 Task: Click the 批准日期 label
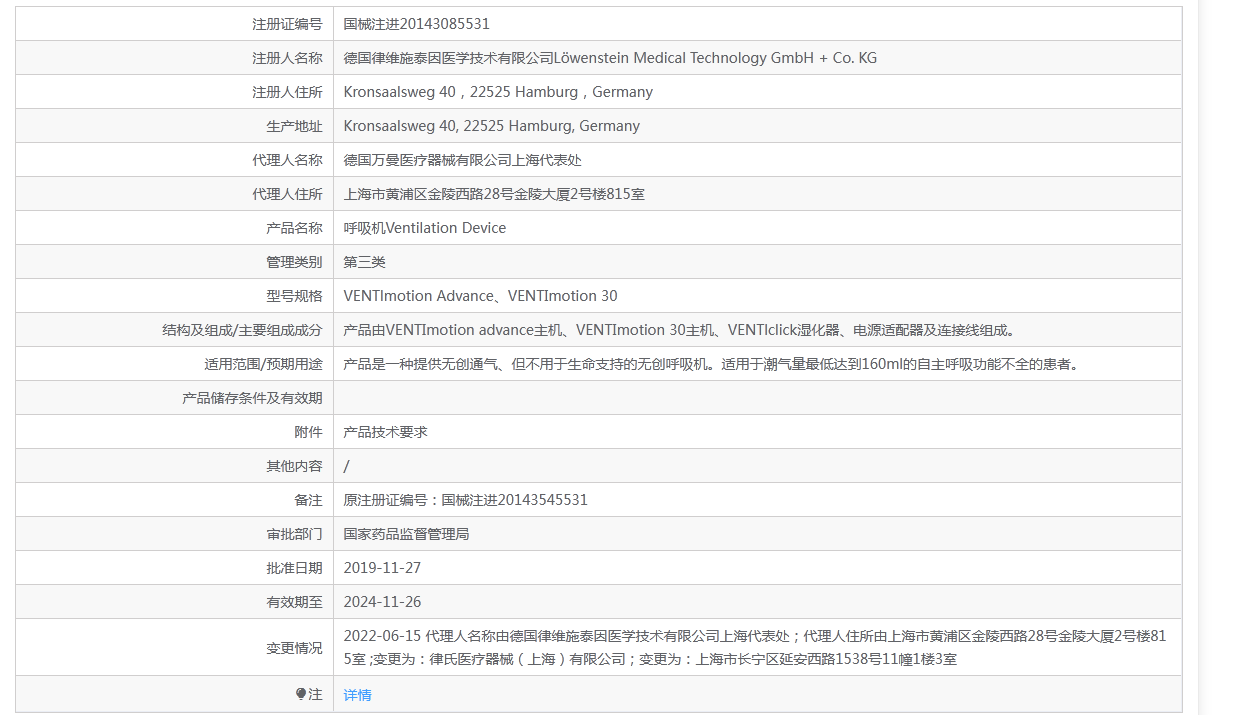coord(294,568)
